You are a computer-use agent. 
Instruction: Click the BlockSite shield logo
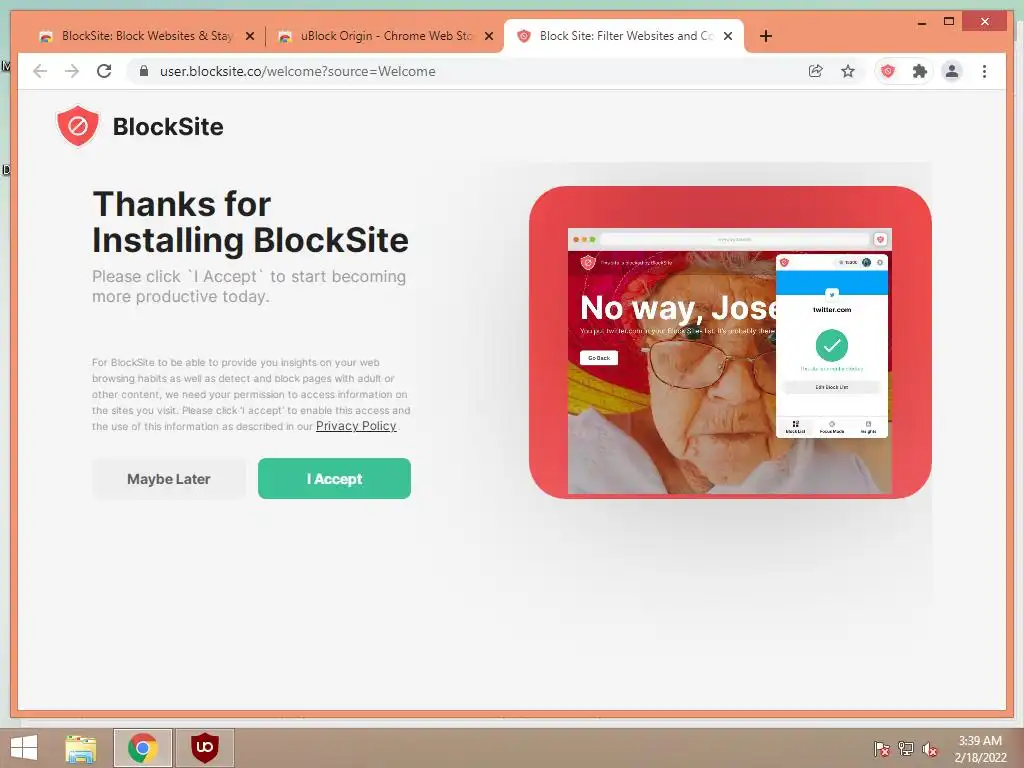(78, 126)
